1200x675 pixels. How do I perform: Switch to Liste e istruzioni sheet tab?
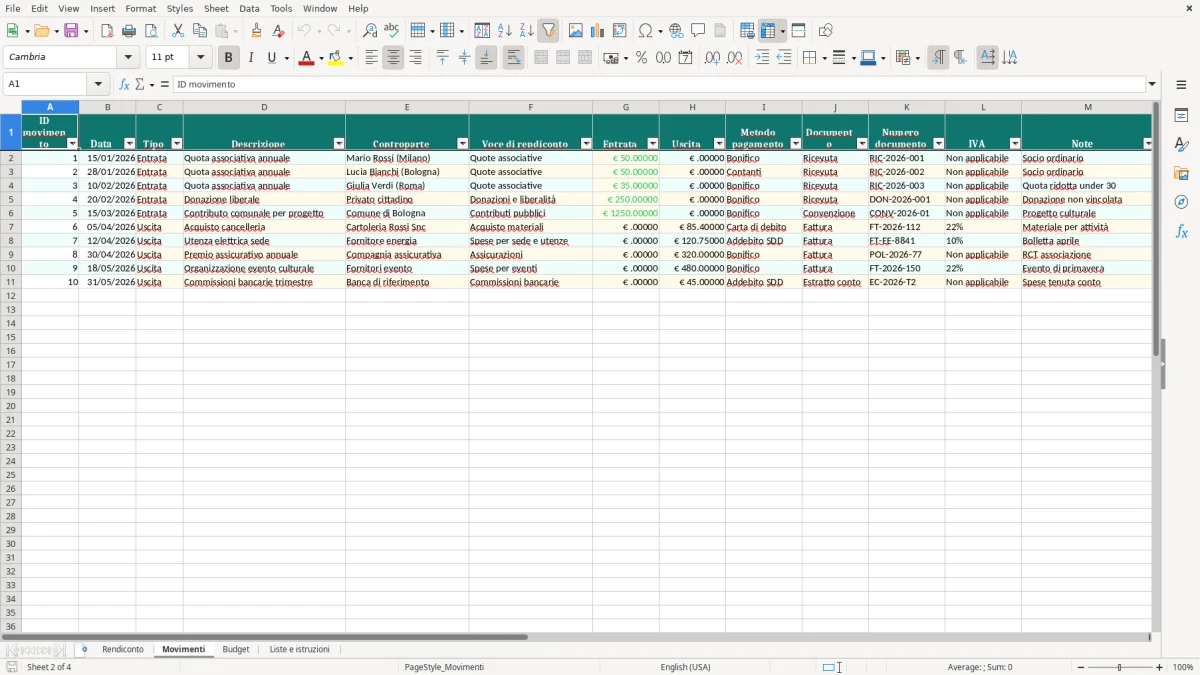tap(299, 650)
